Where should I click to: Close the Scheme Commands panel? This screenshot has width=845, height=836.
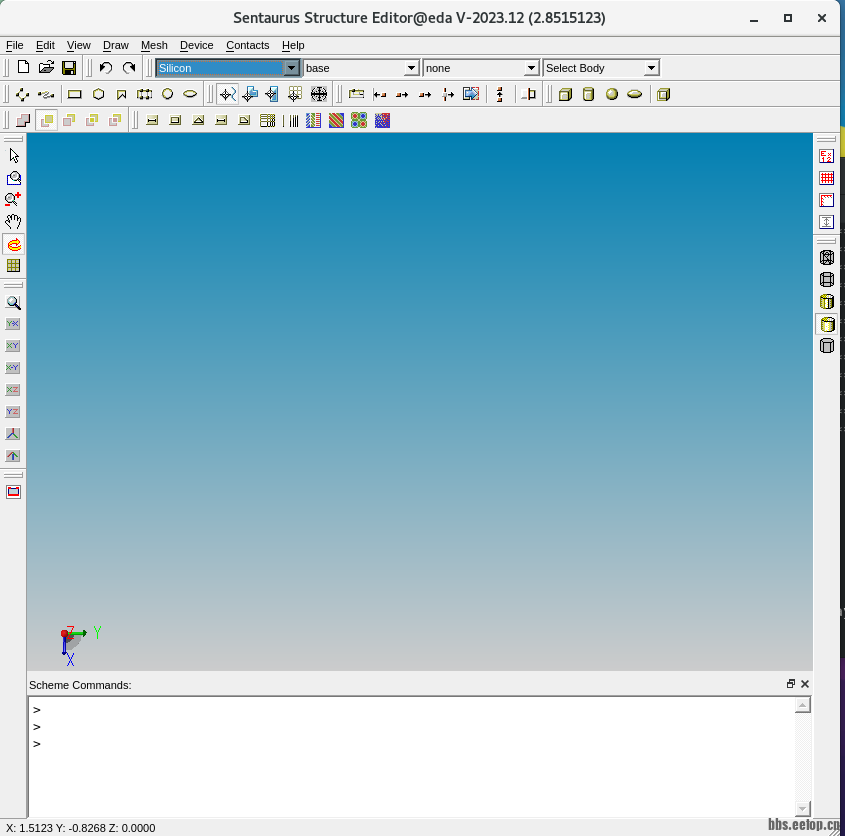pyautogui.click(x=805, y=684)
